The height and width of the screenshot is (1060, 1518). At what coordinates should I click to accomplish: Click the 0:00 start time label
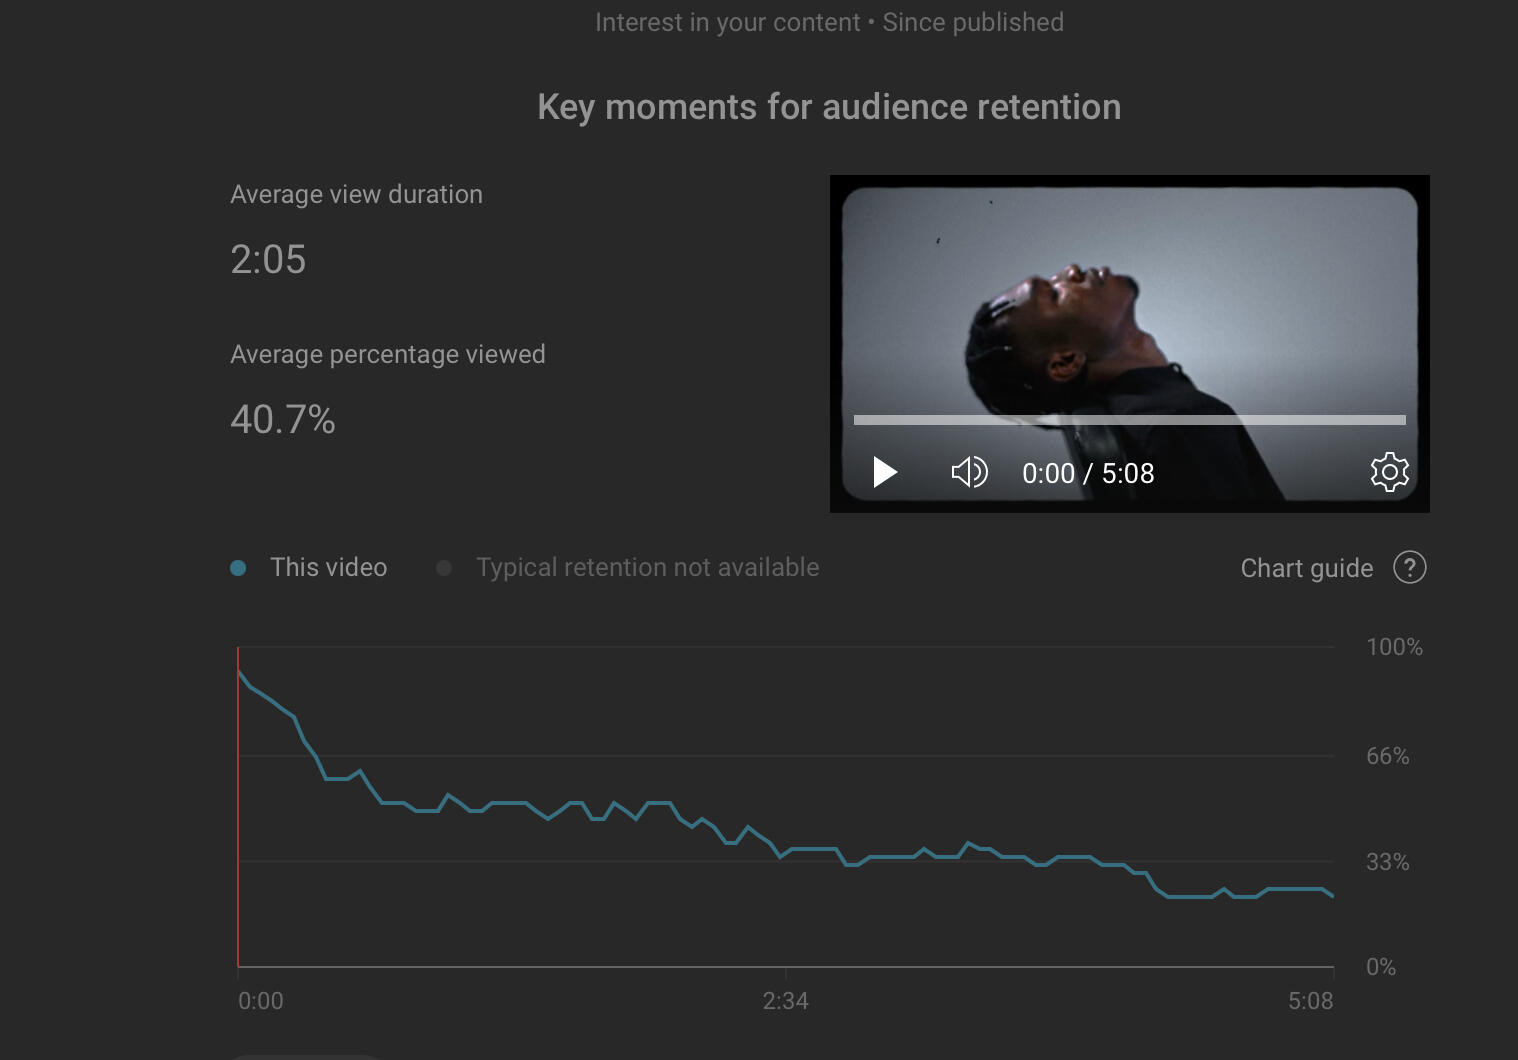(x=261, y=1001)
